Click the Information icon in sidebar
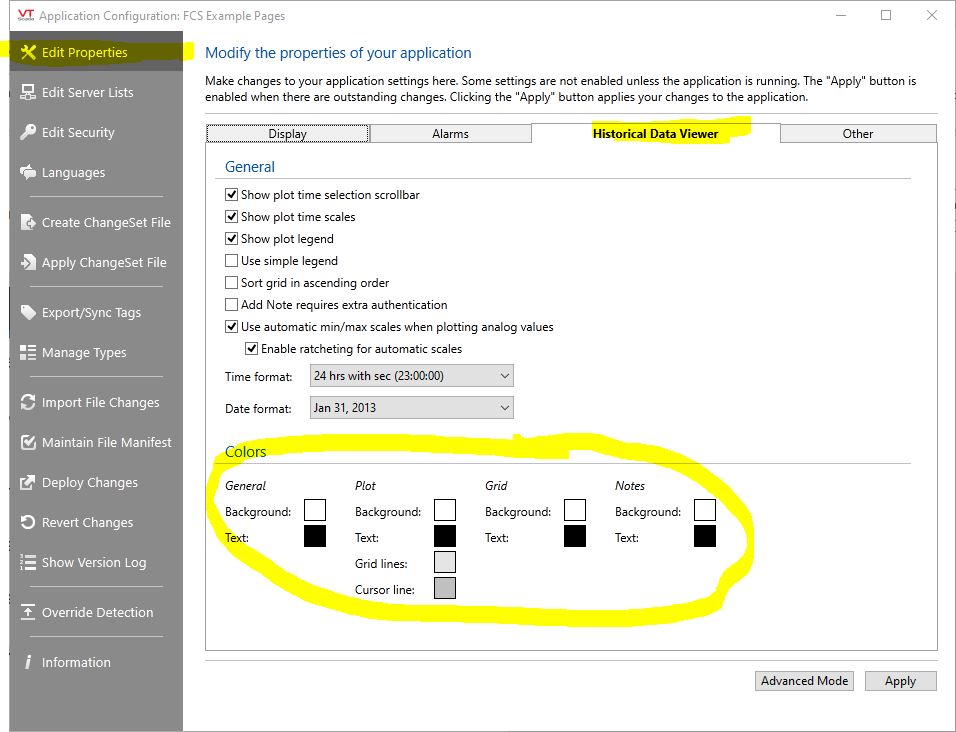 (x=28, y=662)
